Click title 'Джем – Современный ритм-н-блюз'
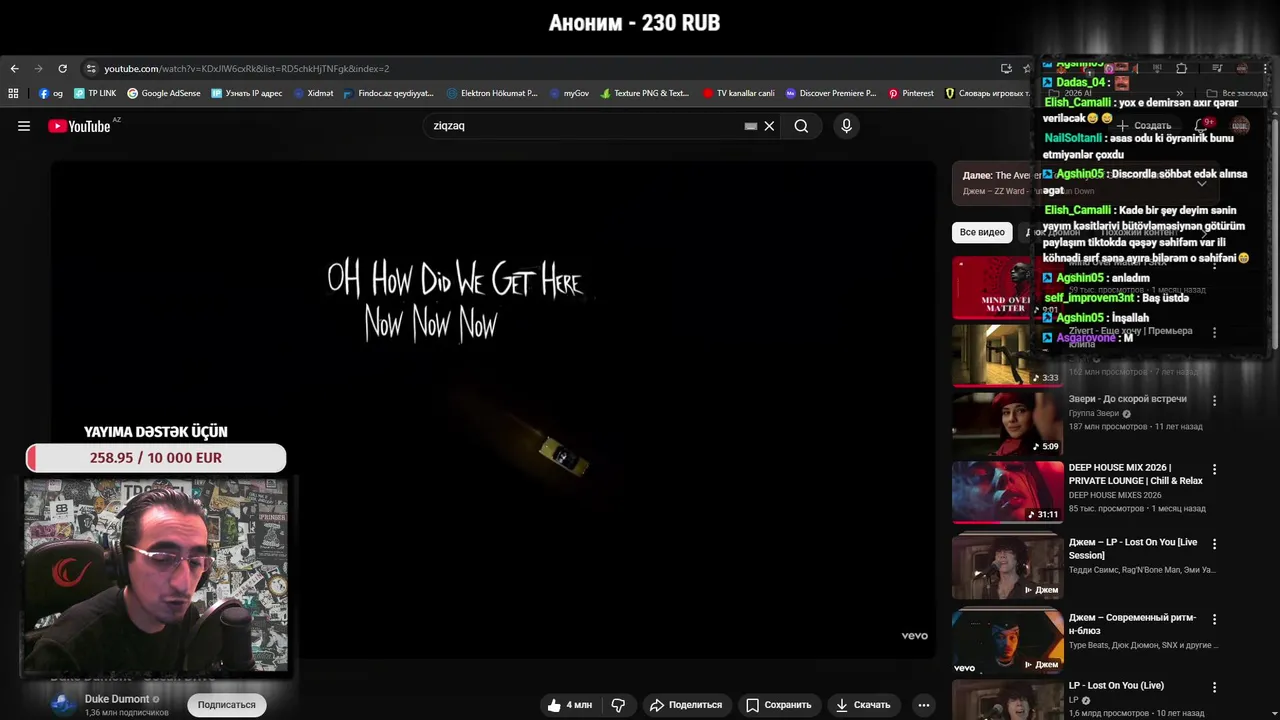 click(1132, 624)
